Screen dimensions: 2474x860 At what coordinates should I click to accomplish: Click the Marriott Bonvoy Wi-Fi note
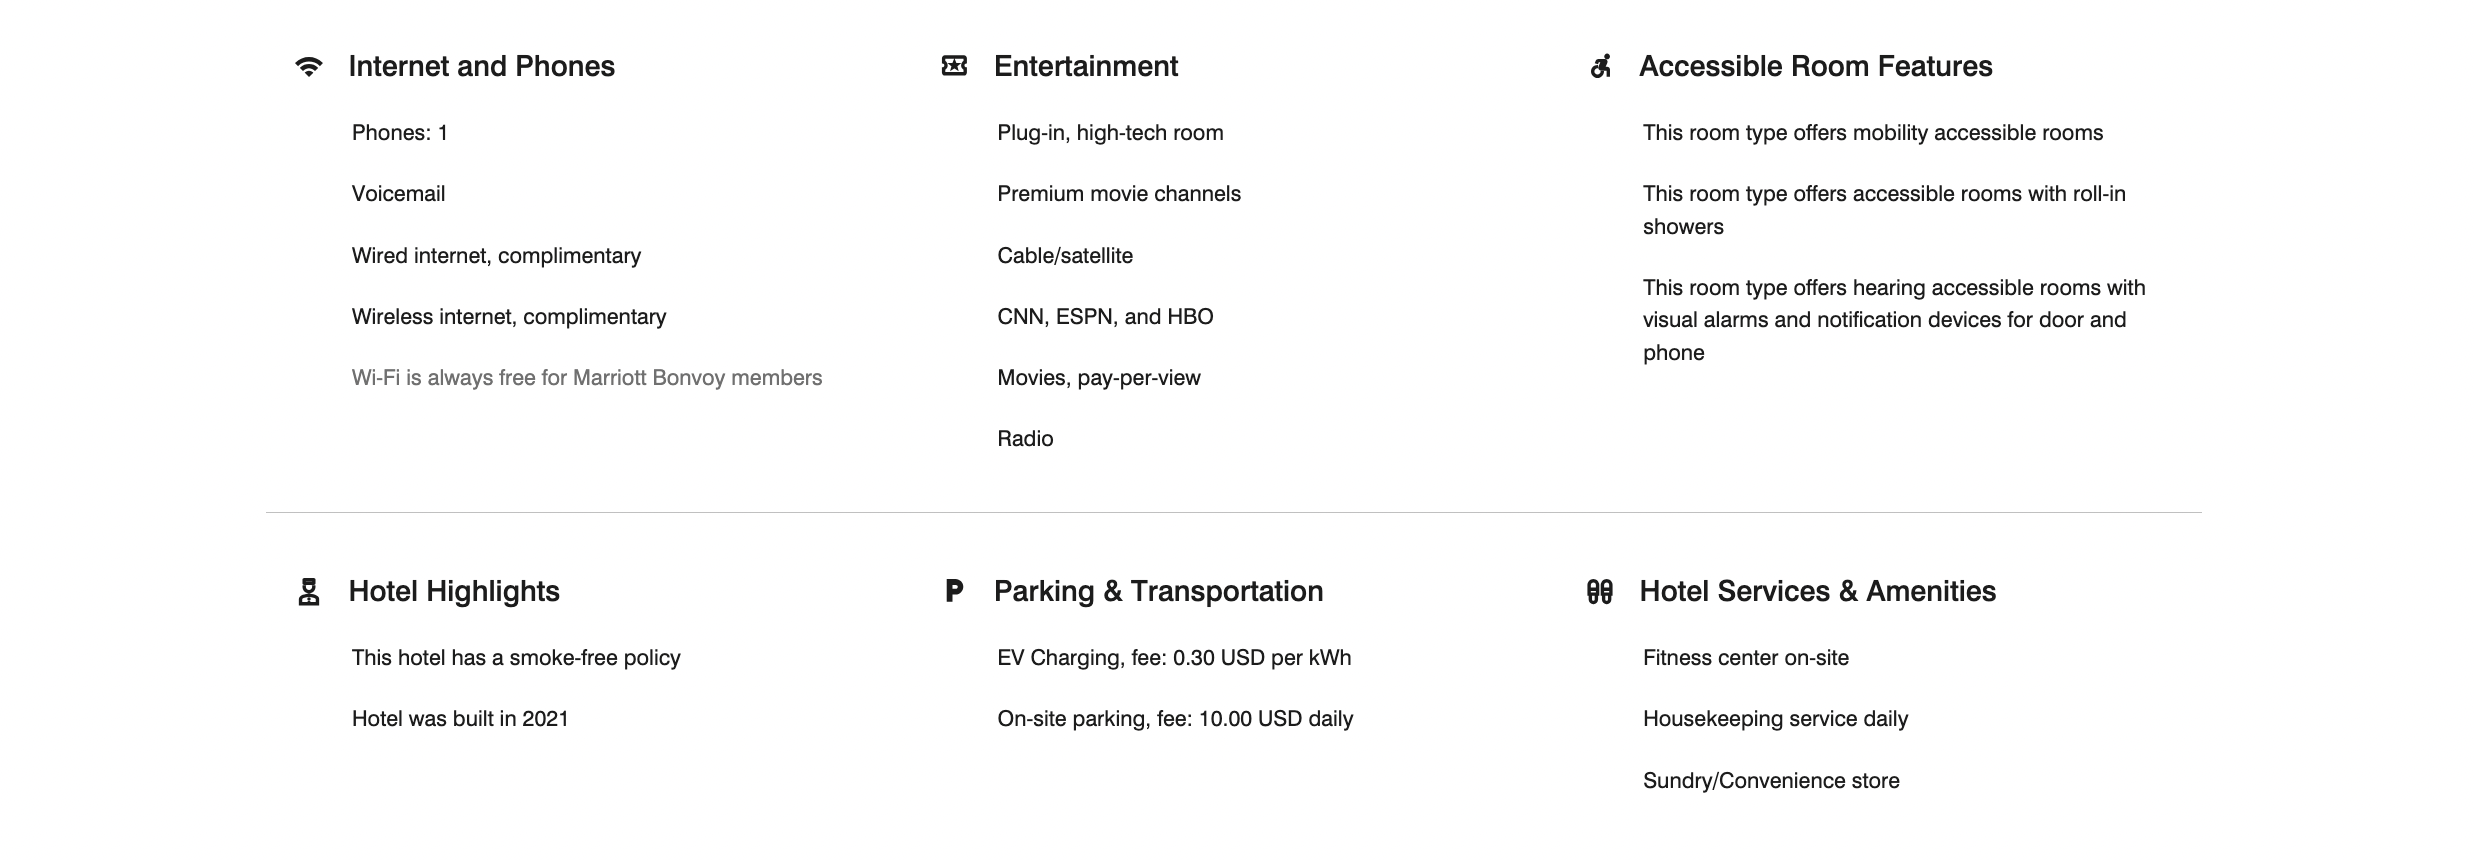pos(586,378)
